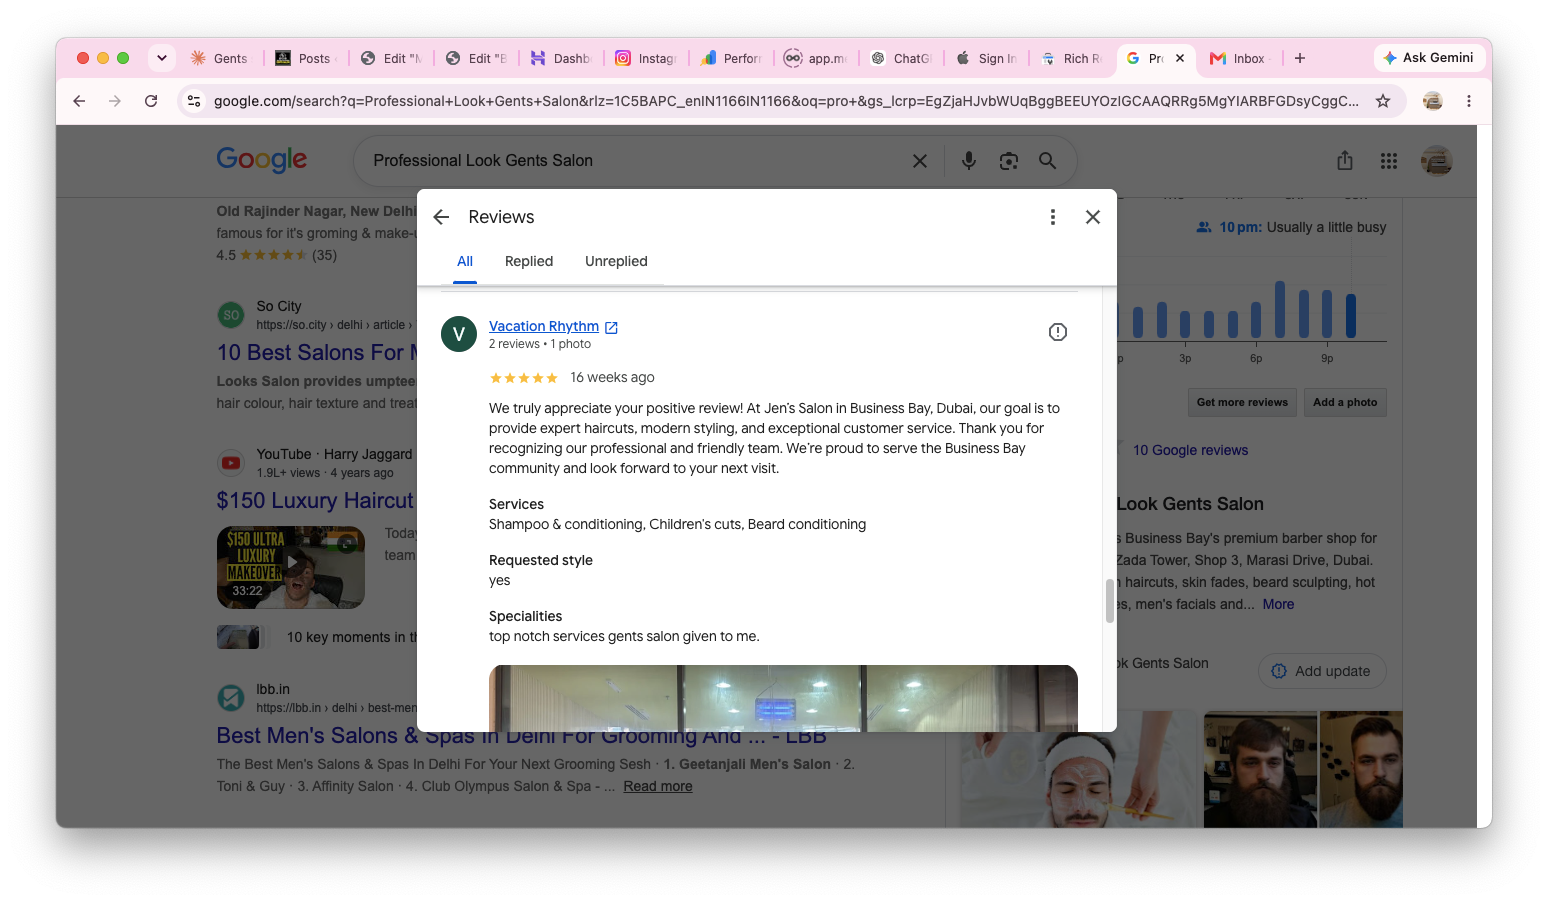The image size is (1548, 902).
Task: Click the 9p bar in popular times chart
Action: coord(1327,314)
